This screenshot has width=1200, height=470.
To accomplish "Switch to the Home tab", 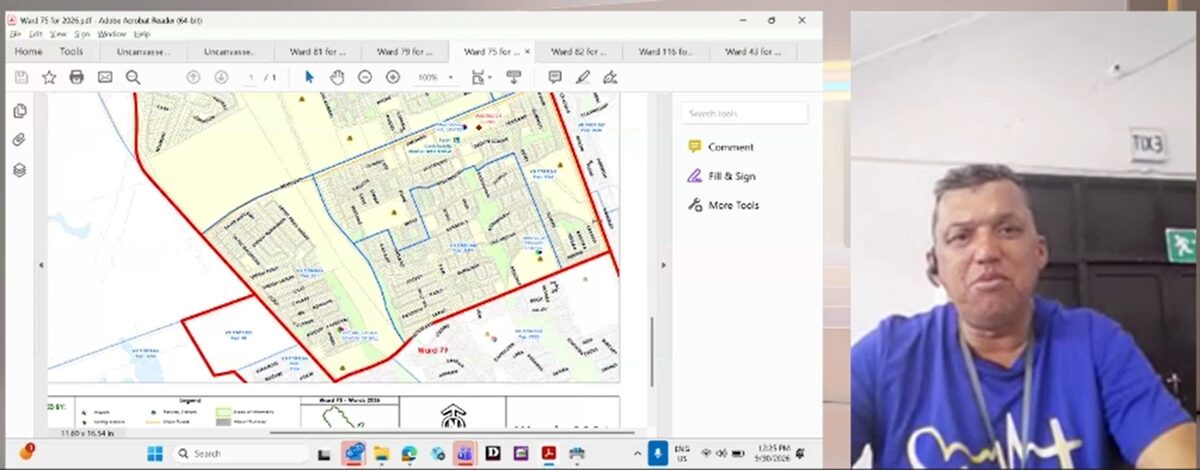I will pyautogui.click(x=28, y=51).
